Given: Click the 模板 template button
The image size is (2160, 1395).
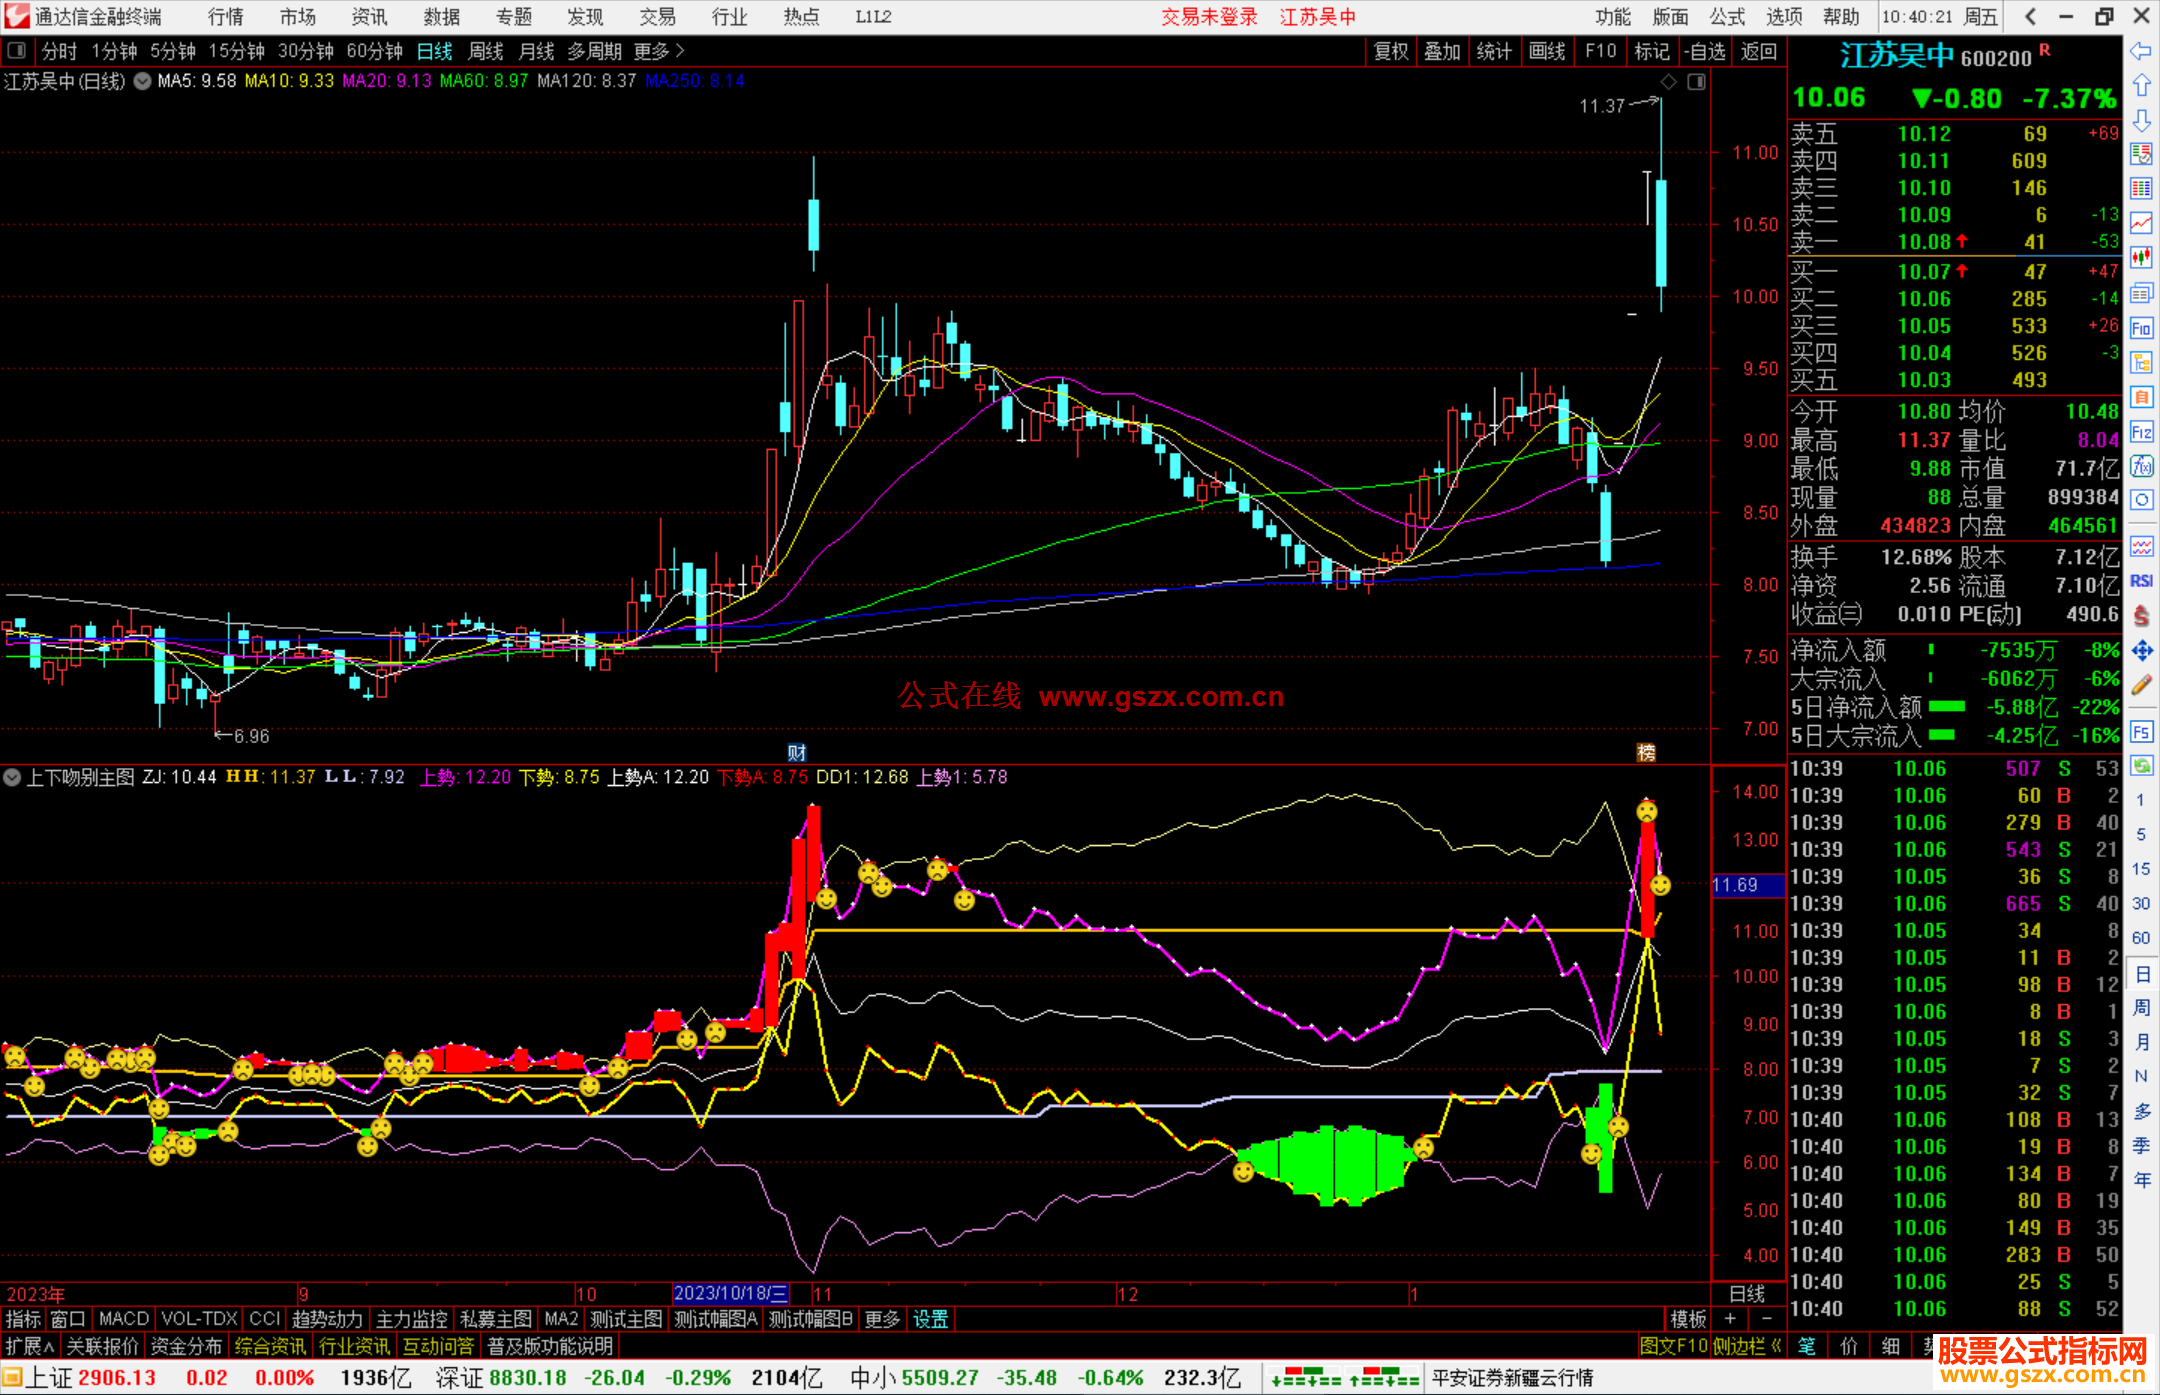Looking at the screenshot, I should coord(1688,1319).
